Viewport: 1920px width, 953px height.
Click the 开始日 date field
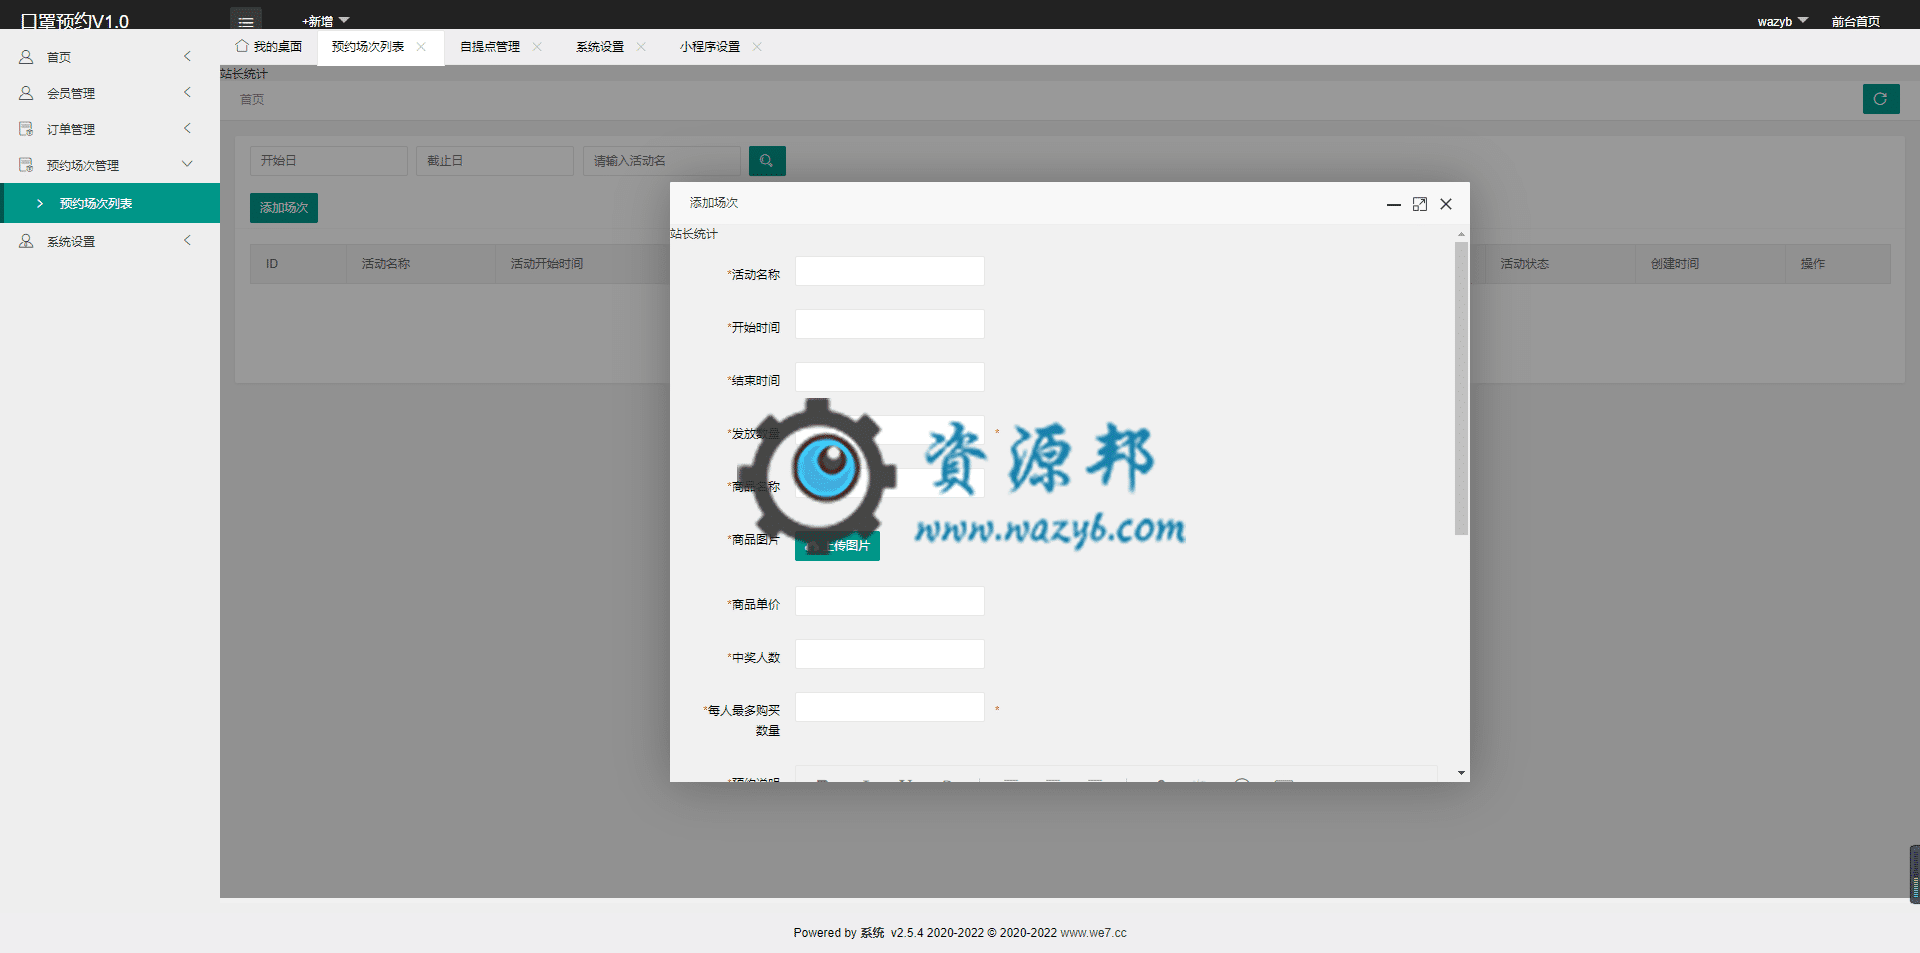[x=329, y=161]
